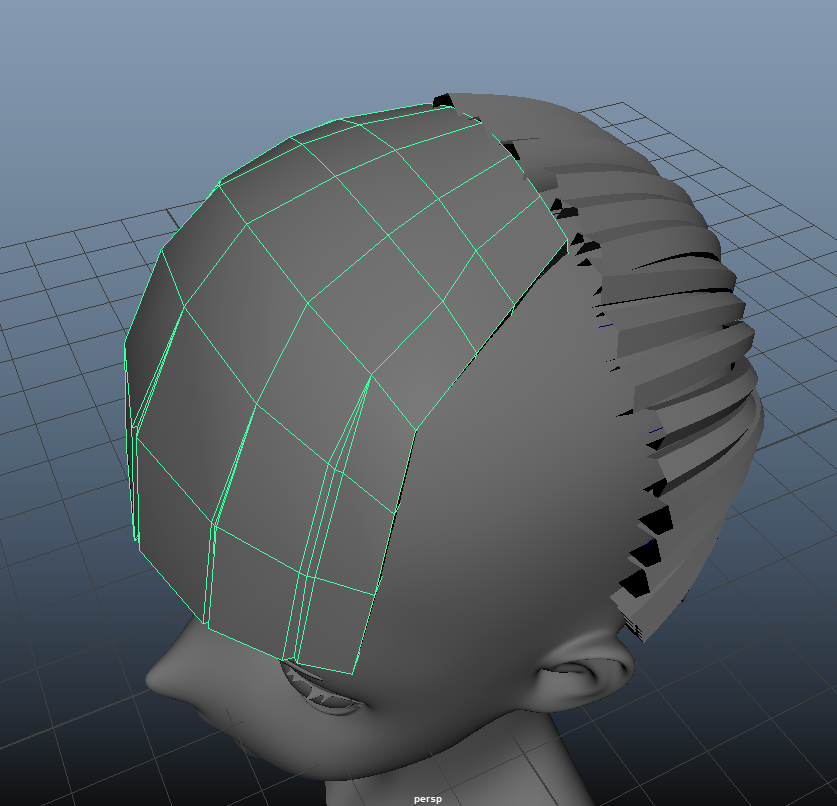Viewport: 837px width, 806px height.
Task: Click the character's open mouth with teeth
Action: [320, 689]
